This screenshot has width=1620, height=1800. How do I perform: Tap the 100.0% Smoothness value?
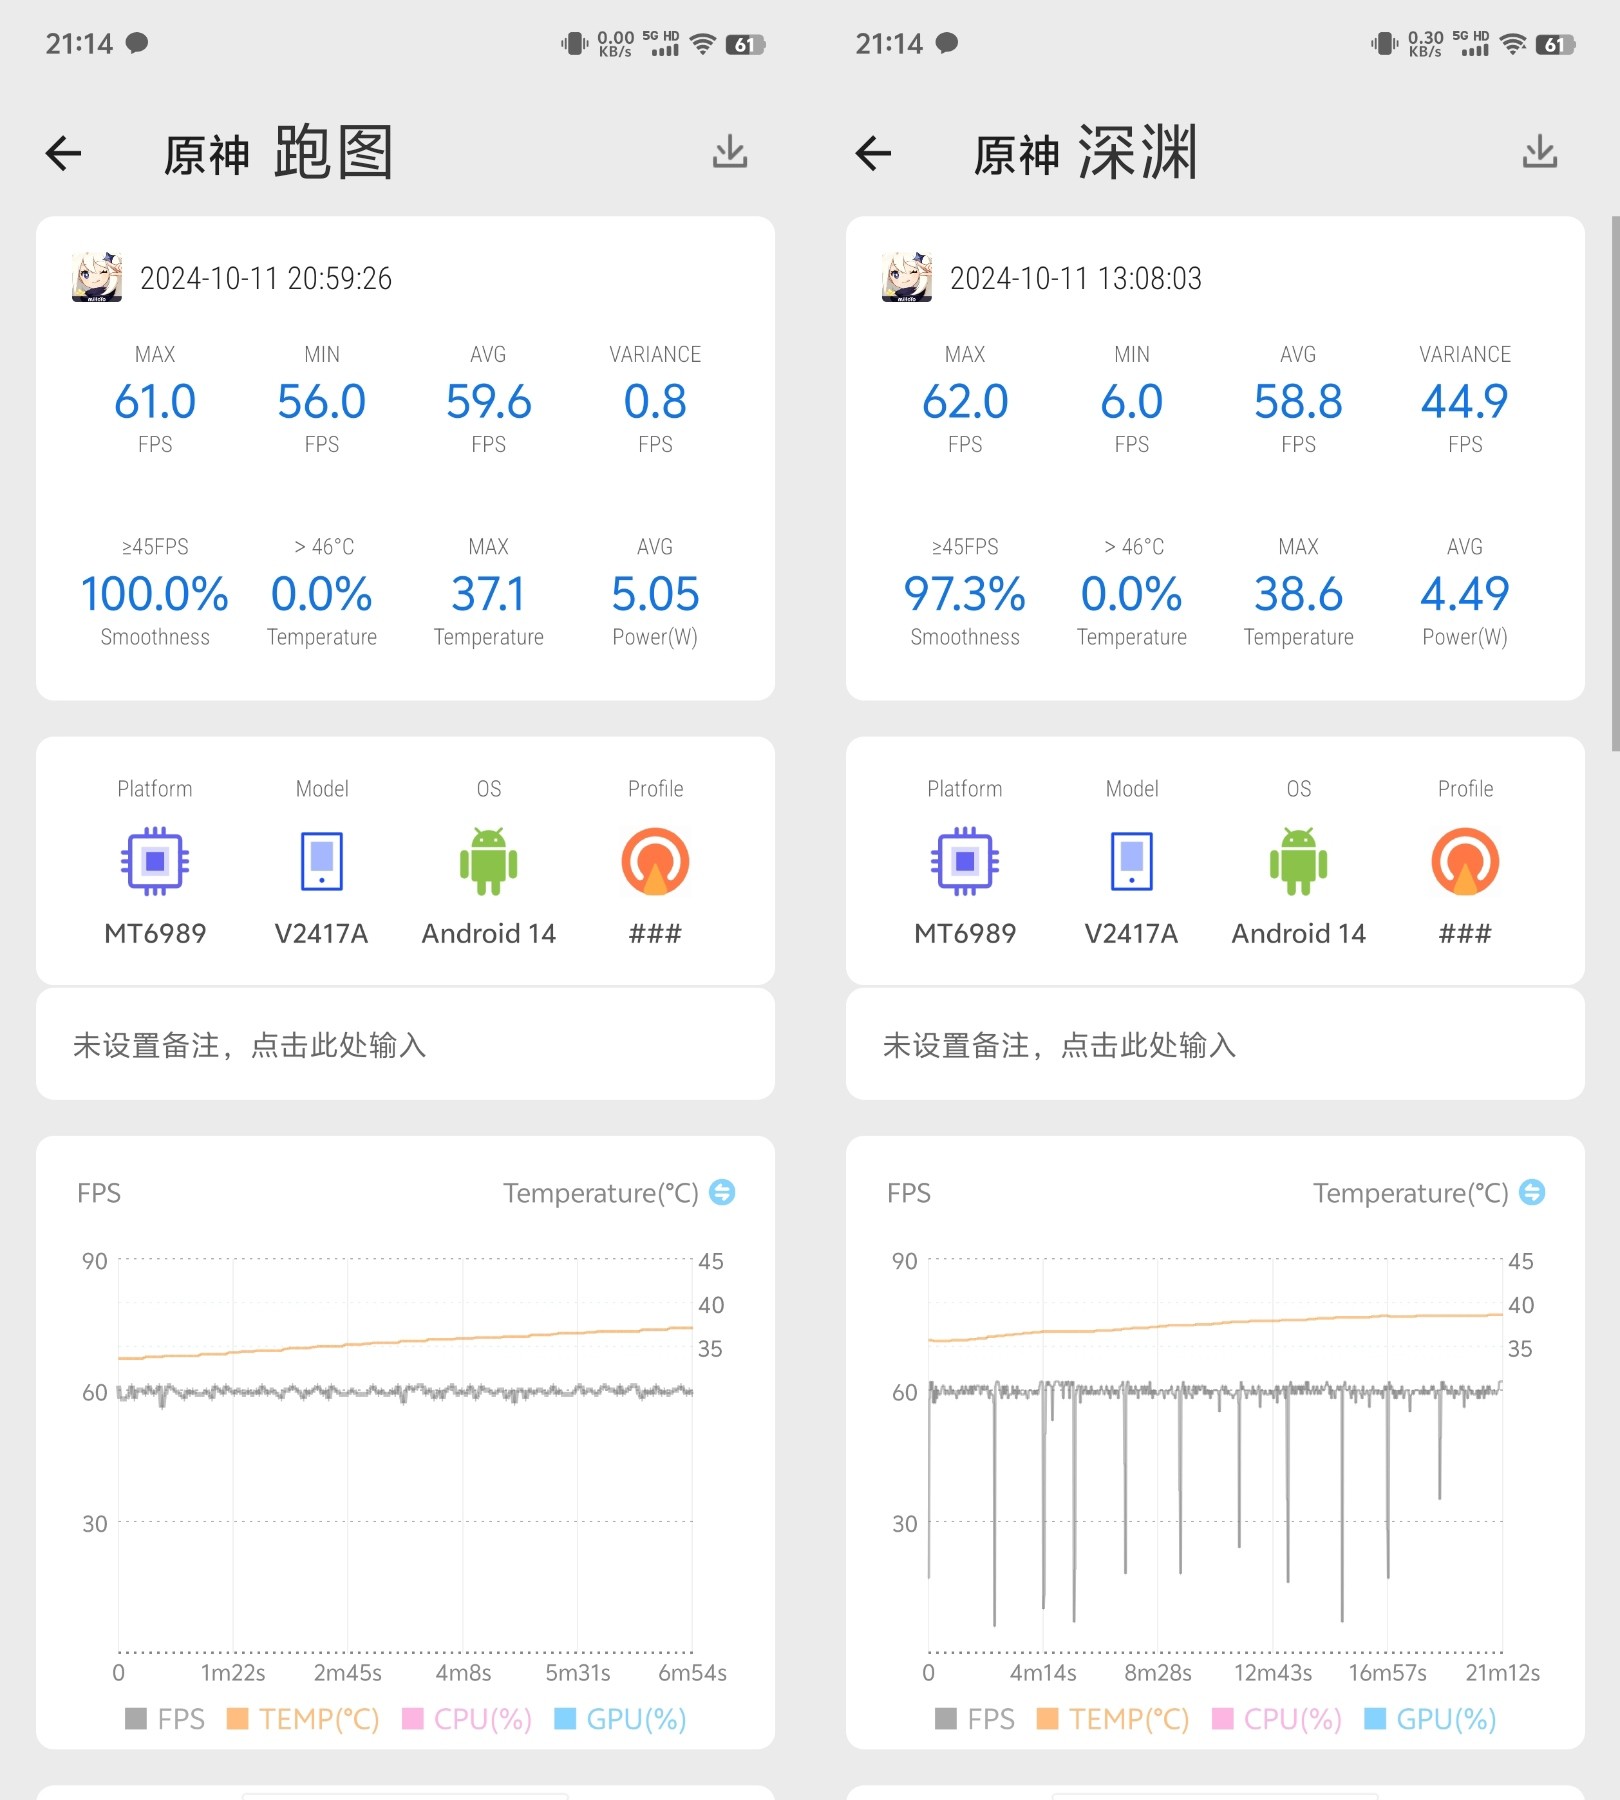coord(155,594)
